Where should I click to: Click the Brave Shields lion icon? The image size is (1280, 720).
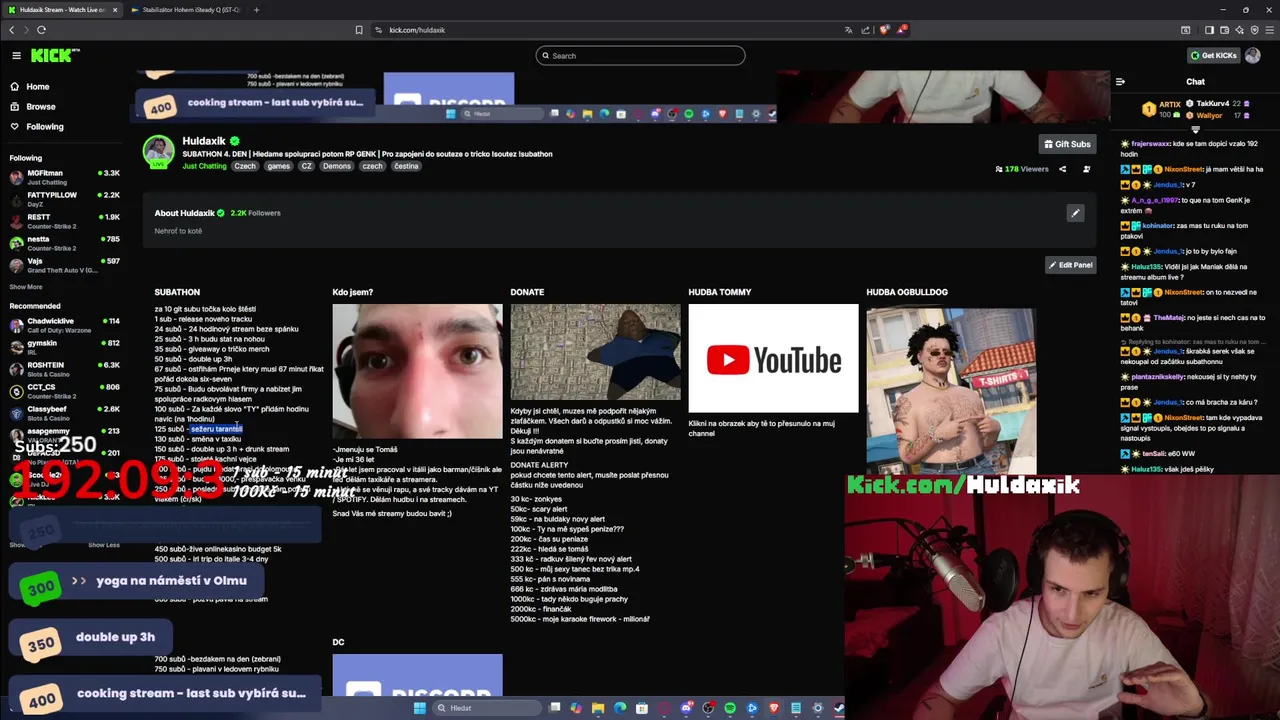(x=884, y=30)
